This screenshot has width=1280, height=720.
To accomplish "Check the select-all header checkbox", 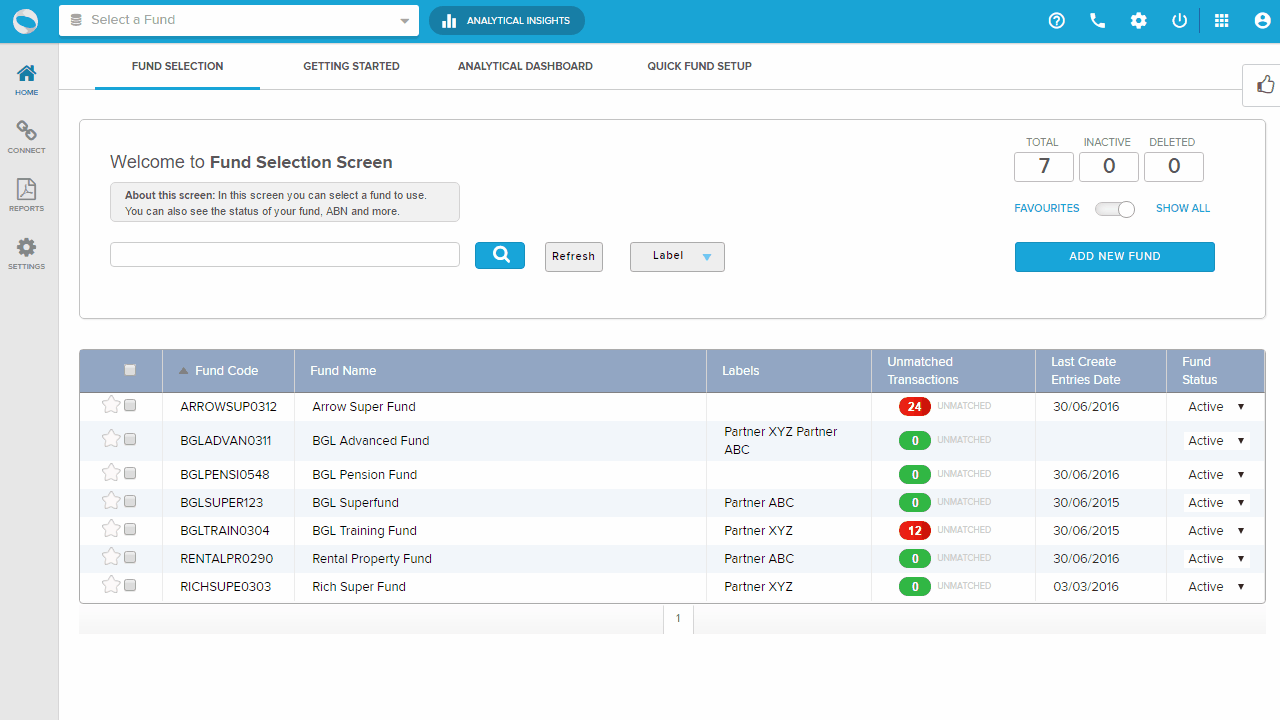I will [130, 370].
